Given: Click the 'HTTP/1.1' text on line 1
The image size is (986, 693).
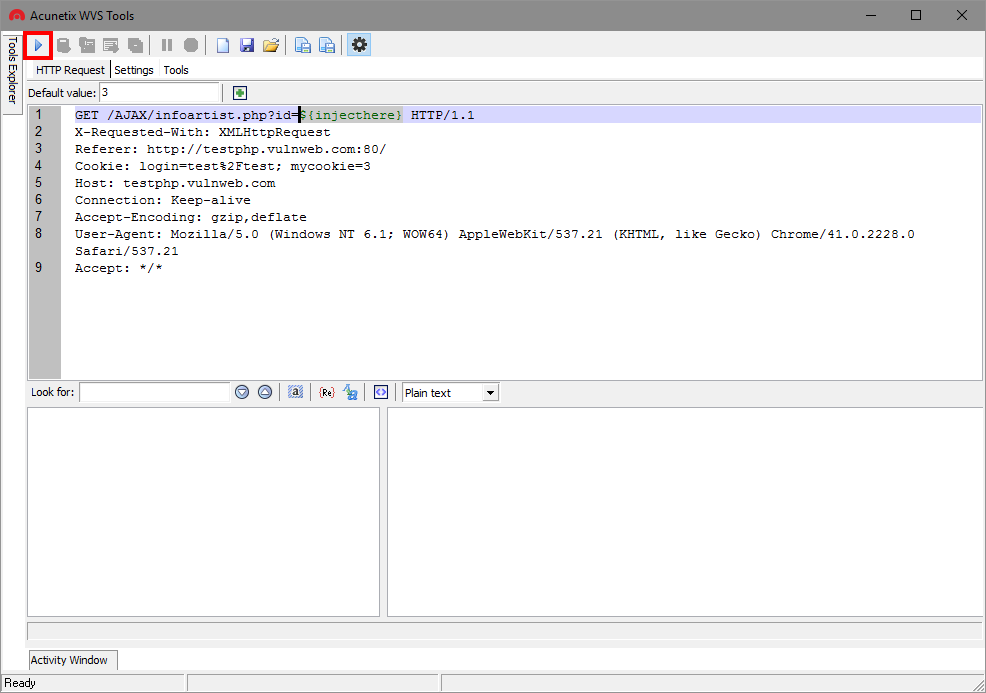Looking at the screenshot, I should tap(443, 115).
